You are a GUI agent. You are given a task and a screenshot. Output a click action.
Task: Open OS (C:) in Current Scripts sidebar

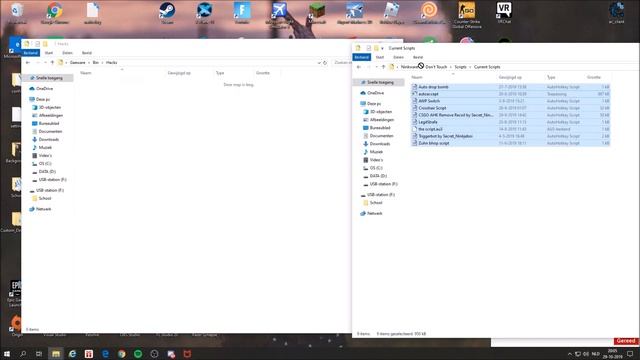(x=376, y=168)
